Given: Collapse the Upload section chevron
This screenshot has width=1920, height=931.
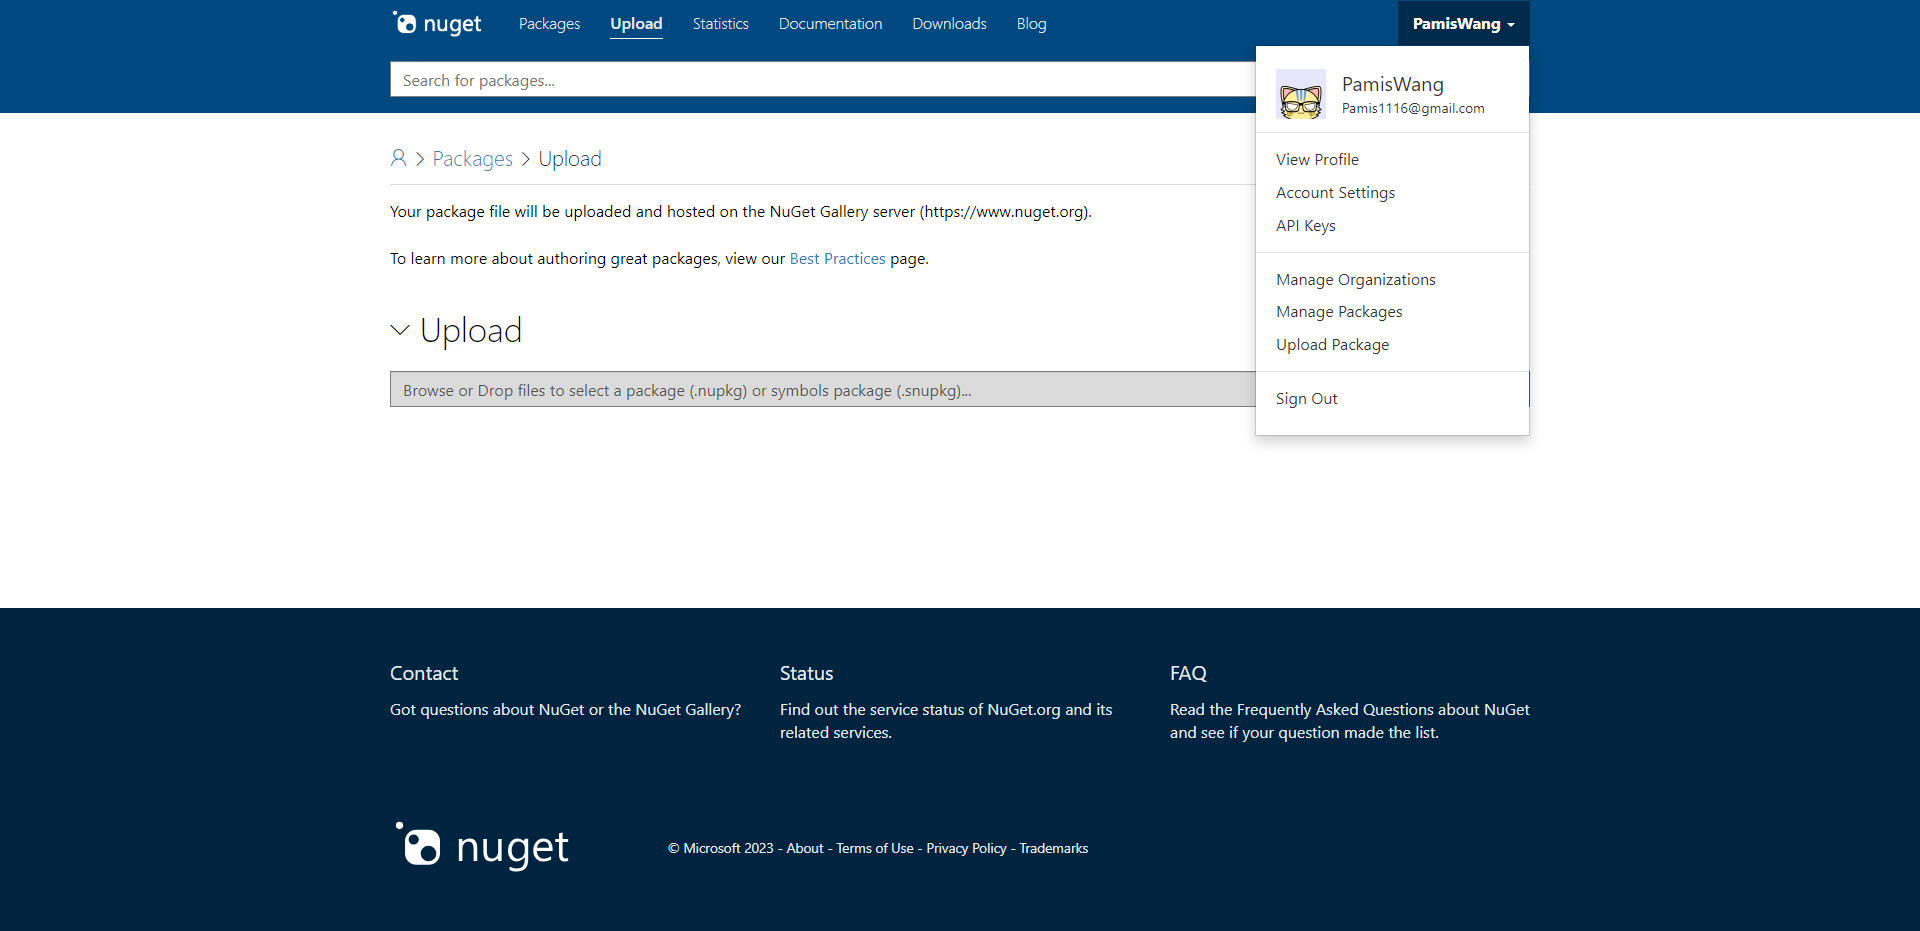Looking at the screenshot, I should tap(400, 330).
